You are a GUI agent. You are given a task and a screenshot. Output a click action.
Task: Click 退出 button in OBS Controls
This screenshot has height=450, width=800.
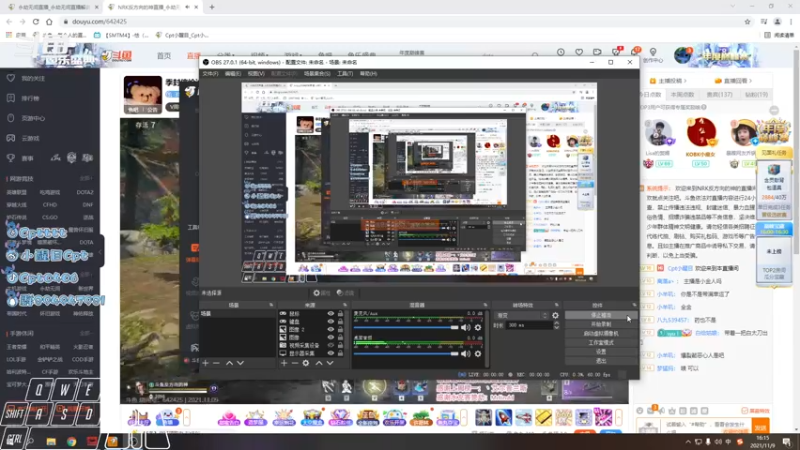tap(601, 361)
